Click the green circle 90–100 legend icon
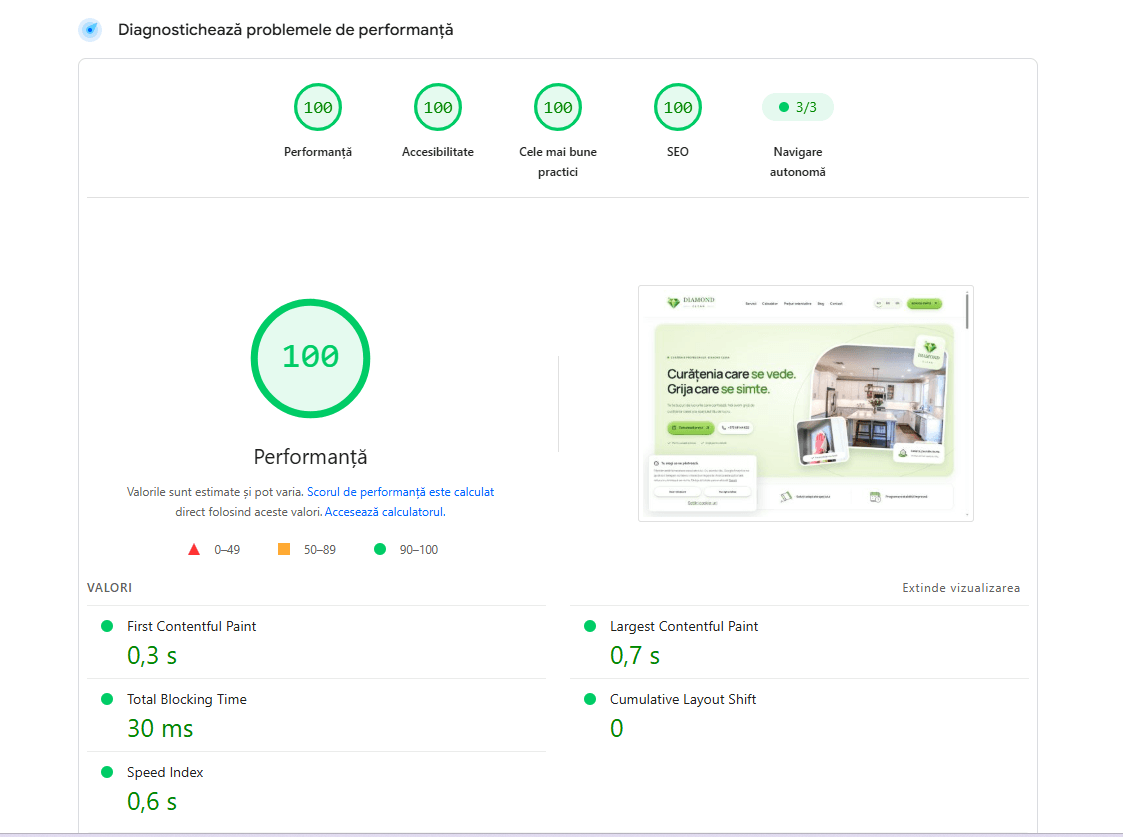Image resolution: width=1123 pixels, height=837 pixels. [380, 549]
